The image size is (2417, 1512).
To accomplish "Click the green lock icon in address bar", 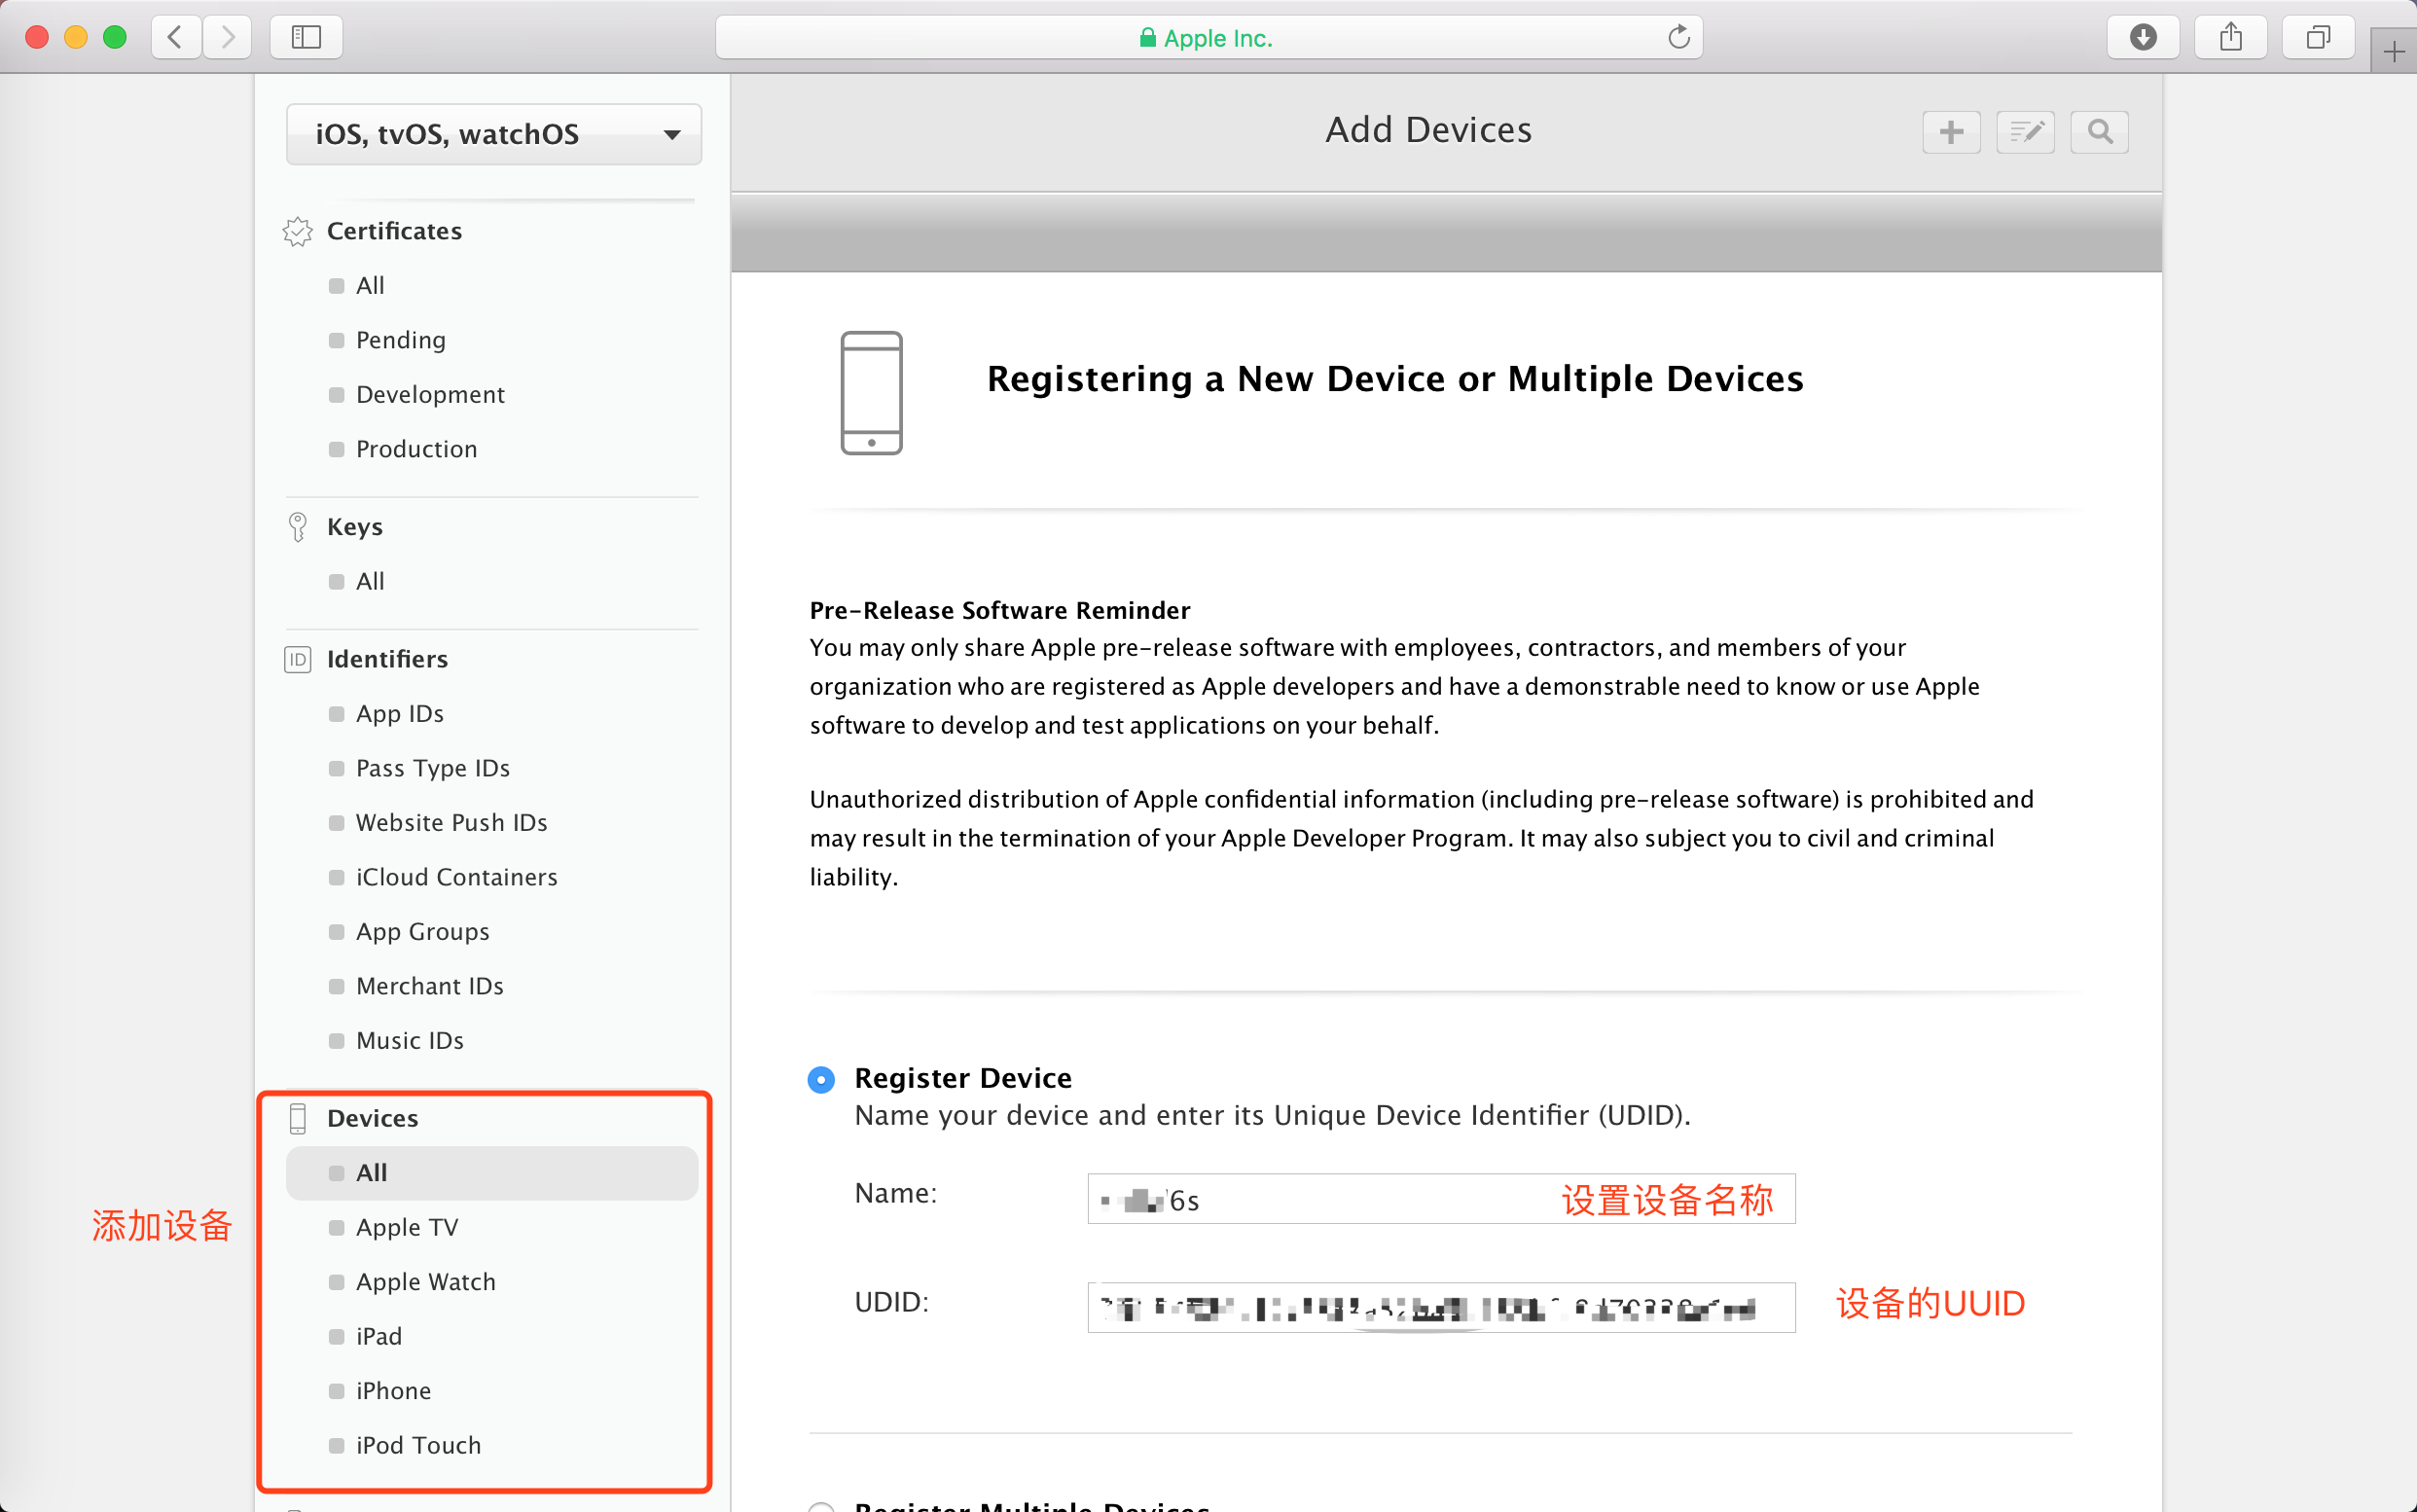I will (x=1148, y=38).
